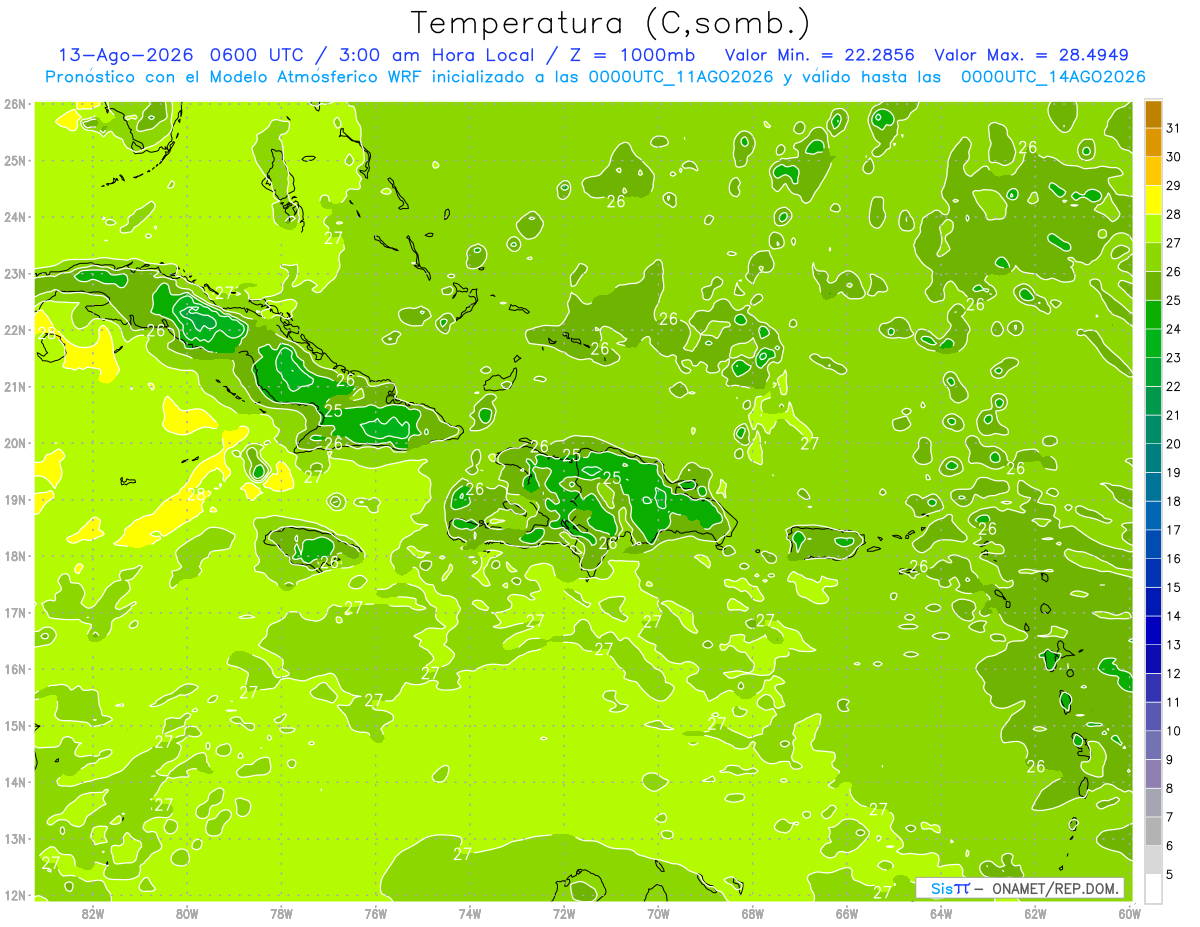The height and width of the screenshot is (927, 1200).
Task: Click the "0000UTC_14AGO2026" valid-until time
Action: tap(1052, 77)
